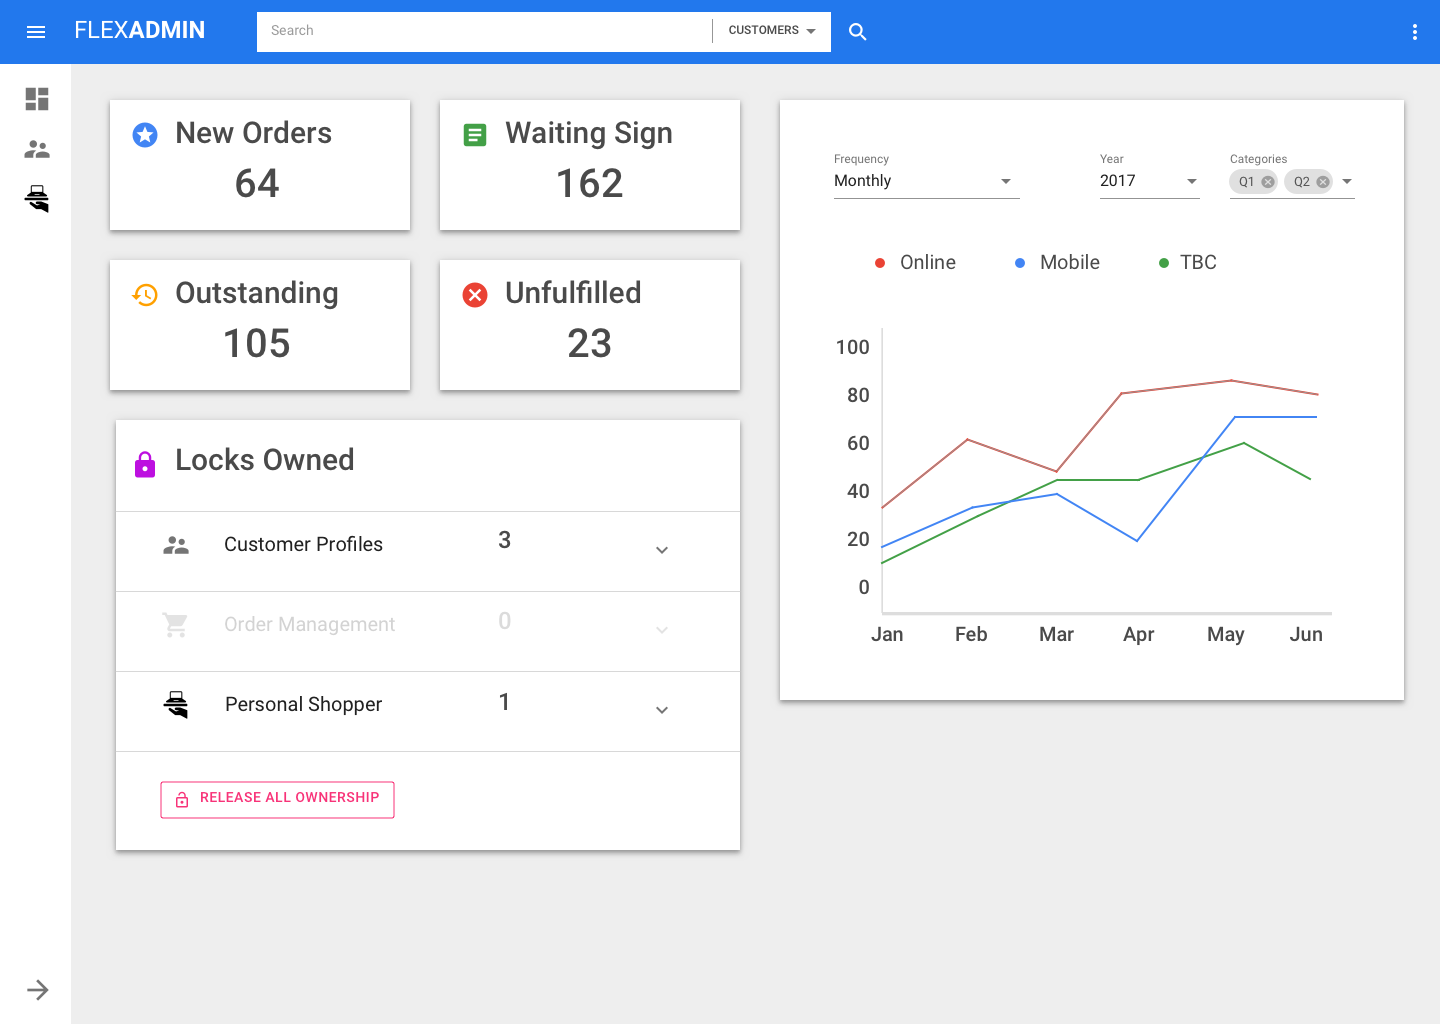Open the Frequency Monthly dropdown

[926, 181]
